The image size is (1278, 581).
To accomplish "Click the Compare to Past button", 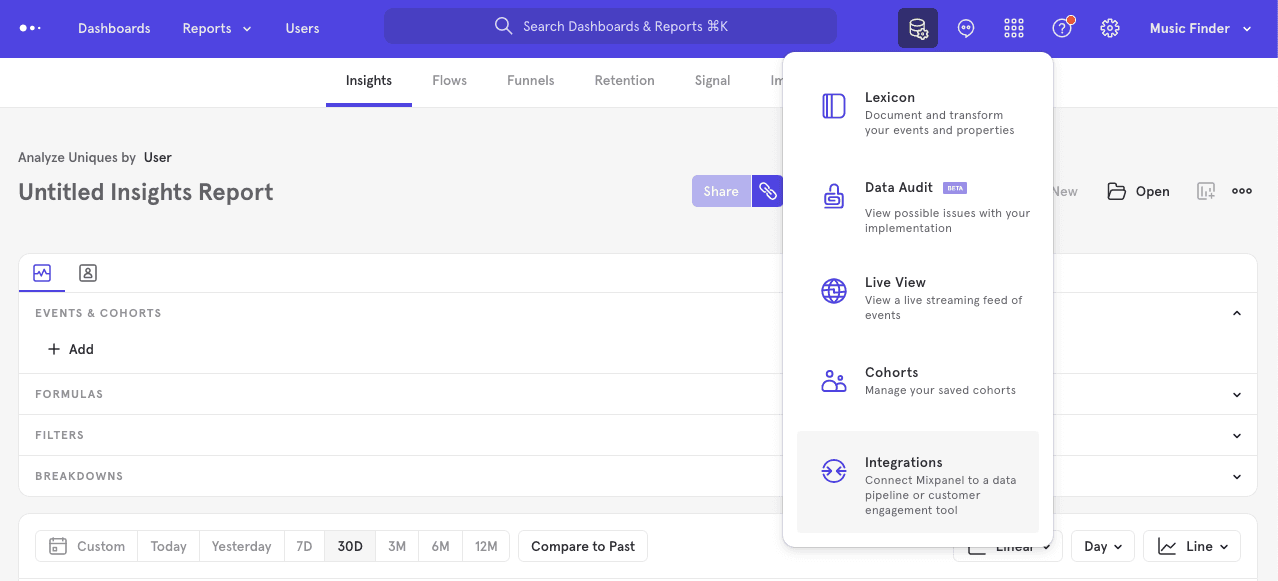I will click(582, 546).
